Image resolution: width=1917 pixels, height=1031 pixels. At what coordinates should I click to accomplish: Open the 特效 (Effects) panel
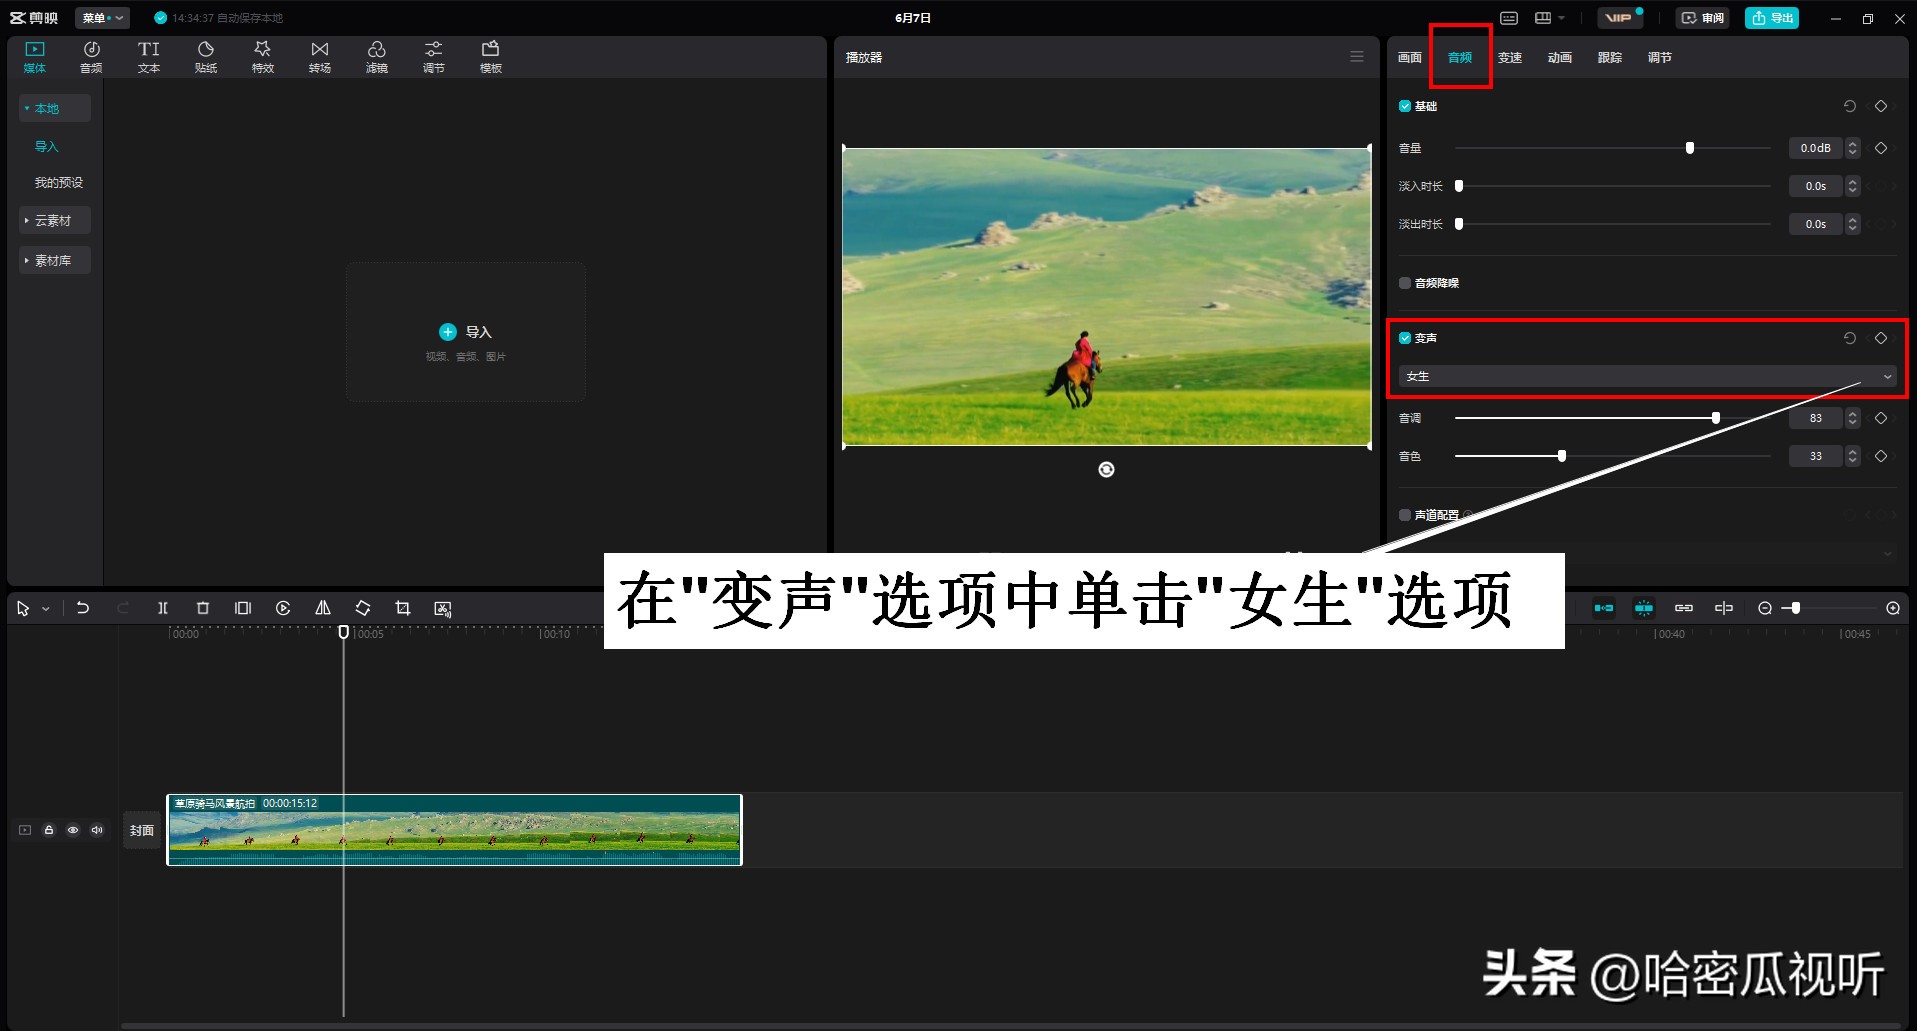262,55
